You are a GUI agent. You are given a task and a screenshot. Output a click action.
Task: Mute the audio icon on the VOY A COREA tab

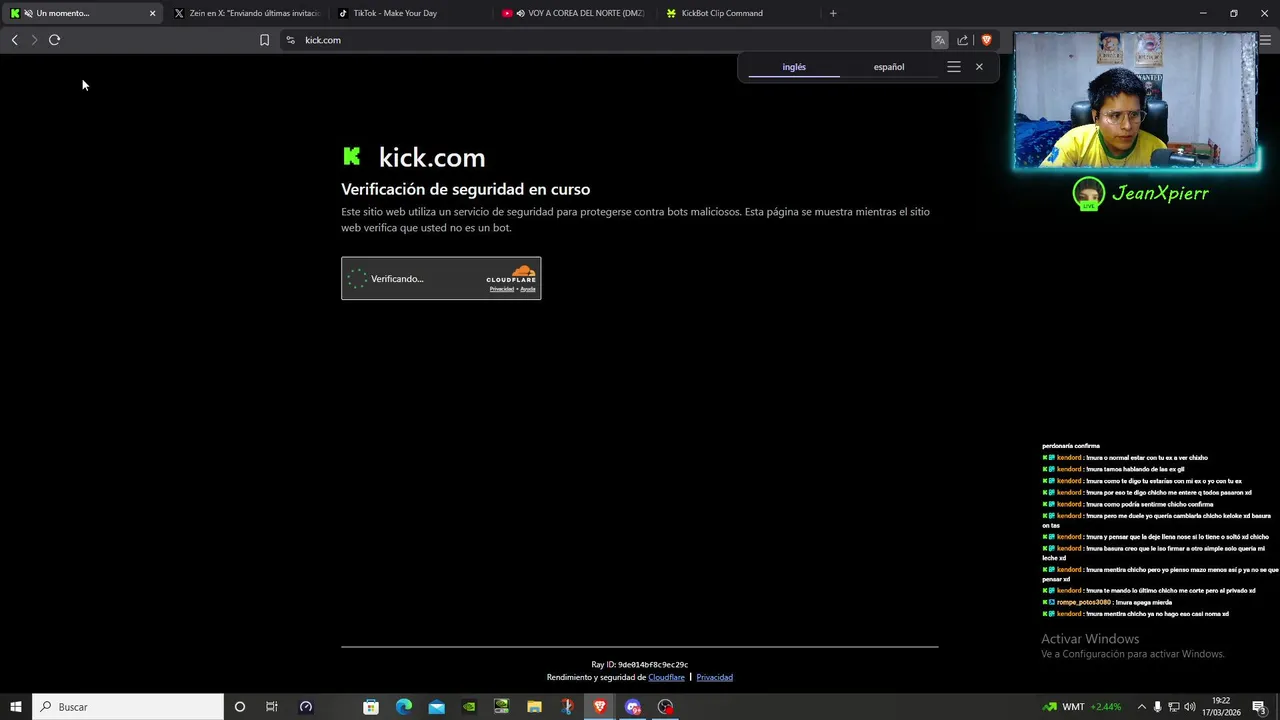coord(521,13)
